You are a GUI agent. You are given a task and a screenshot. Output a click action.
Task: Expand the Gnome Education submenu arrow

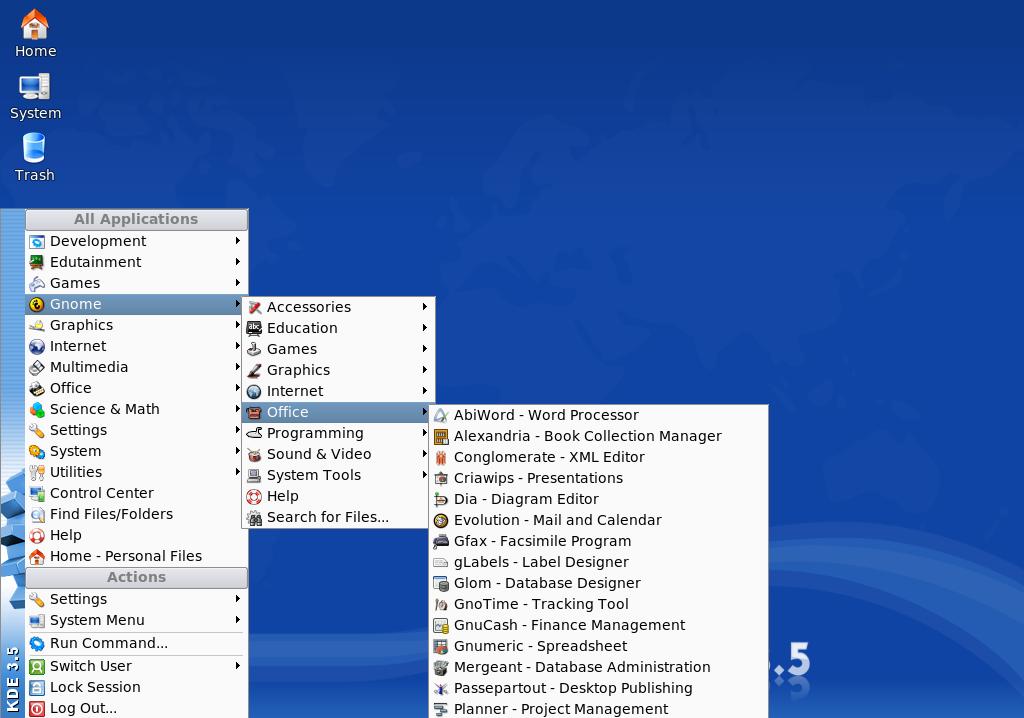(x=424, y=328)
